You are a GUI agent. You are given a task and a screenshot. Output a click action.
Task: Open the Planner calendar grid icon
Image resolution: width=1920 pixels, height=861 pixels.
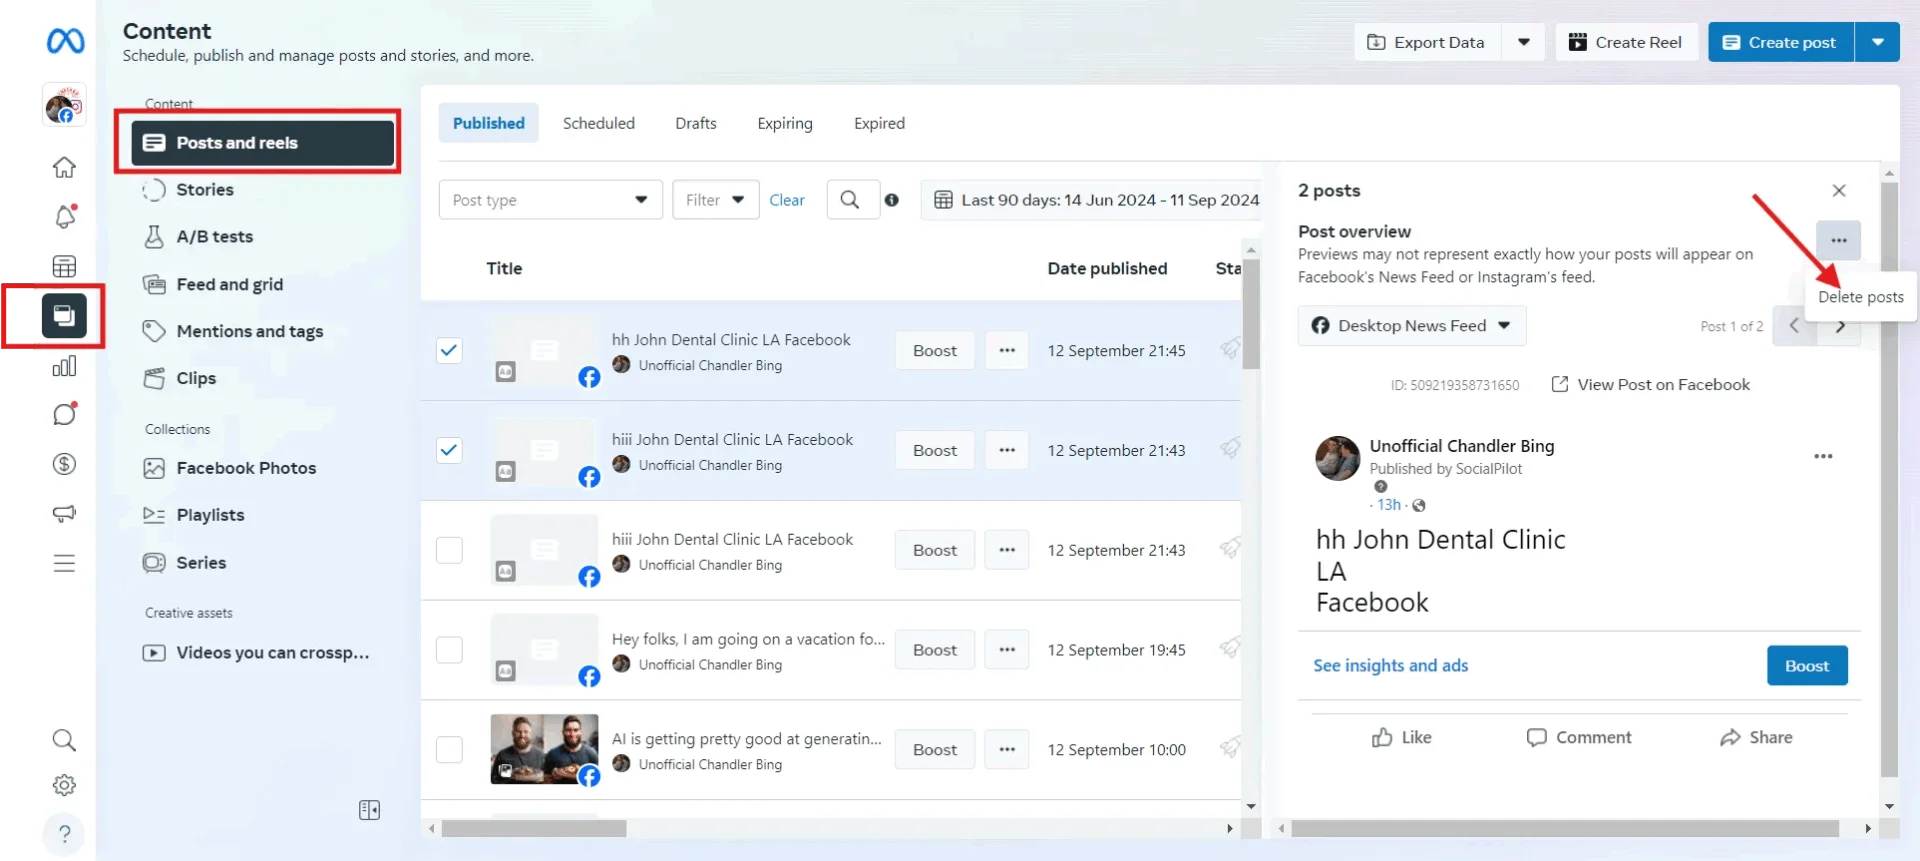click(64, 266)
